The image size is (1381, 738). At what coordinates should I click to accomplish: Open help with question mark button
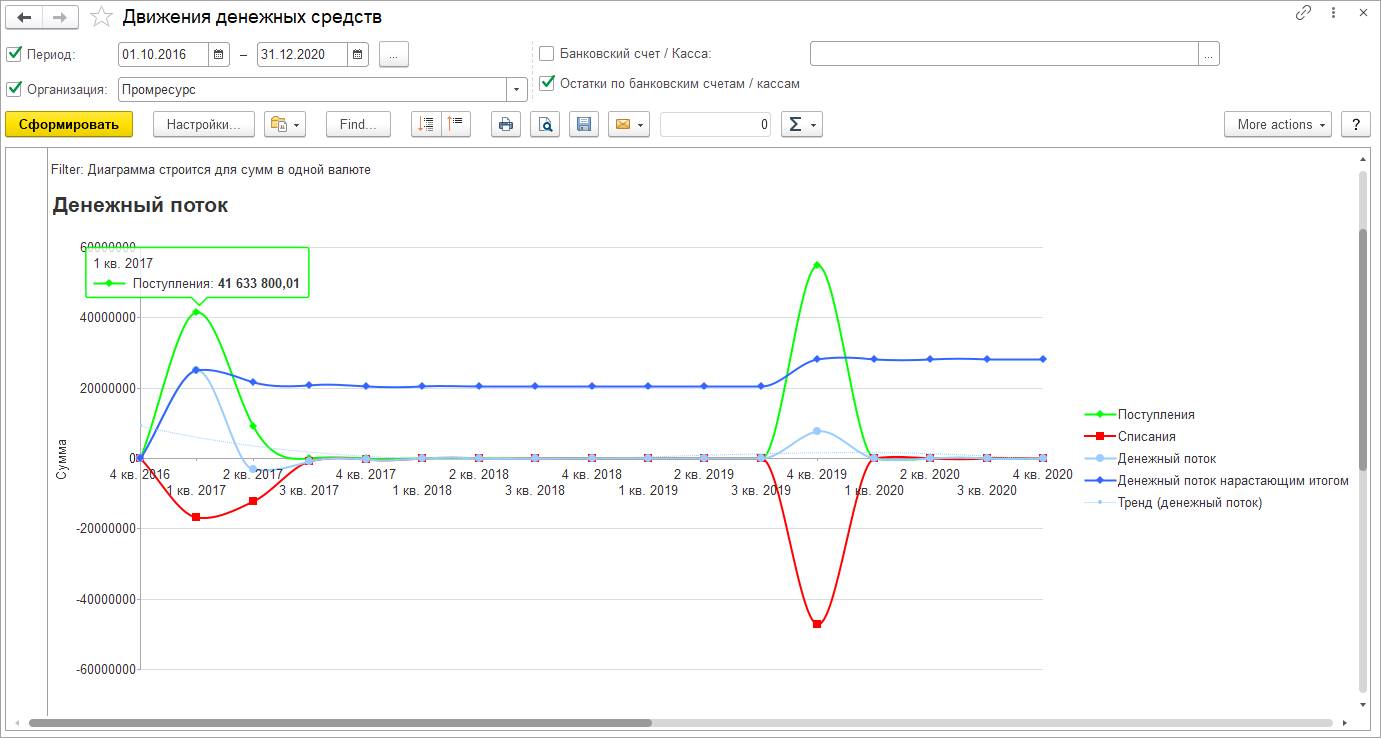pyautogui.click(x=1356, y=124)
